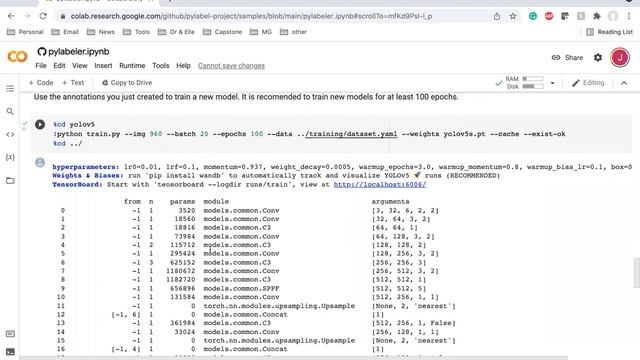Click the green Grammarly extension icon
Screen dimensions: 640x360
coord(533,16)
